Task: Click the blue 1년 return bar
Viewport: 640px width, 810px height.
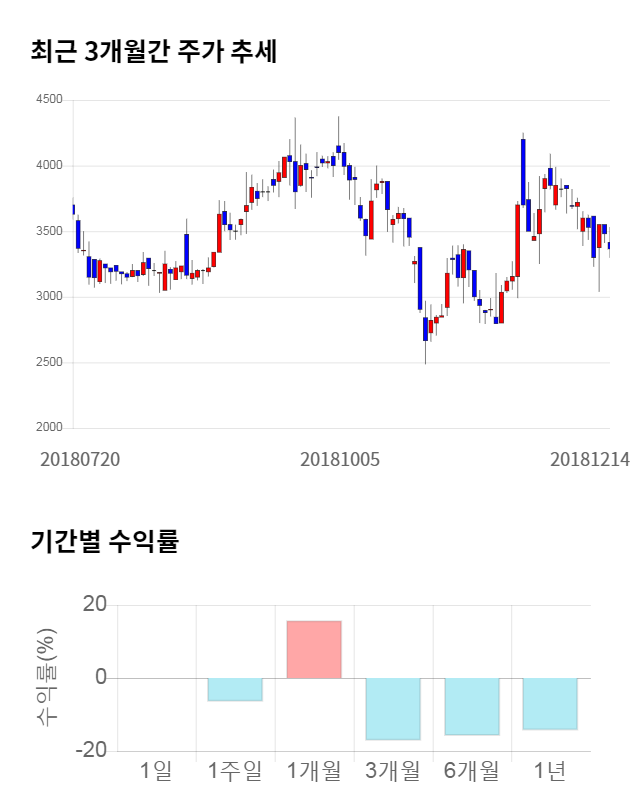Action: coord(550,703)
